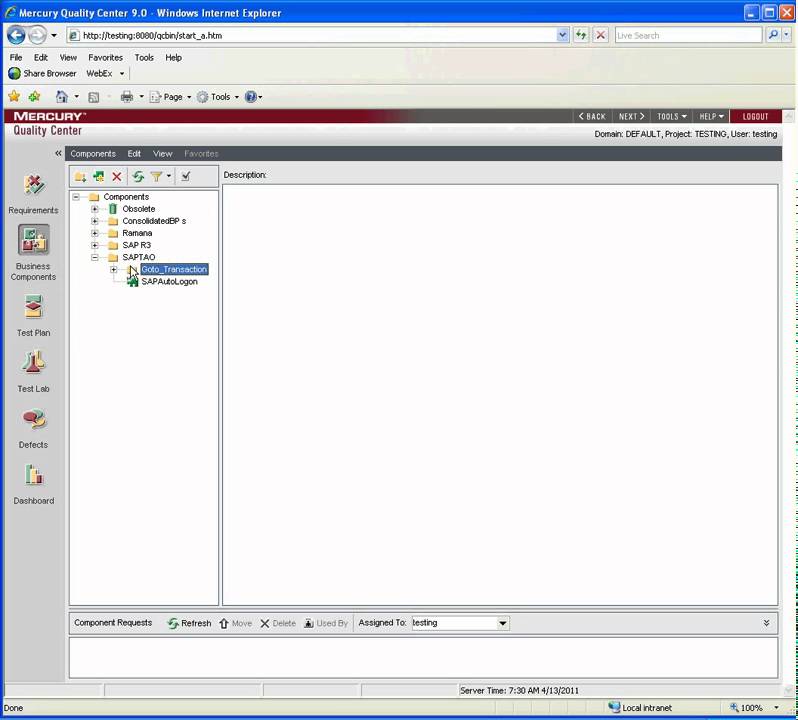Click the checkmark toolbar icon
Image resolution: width=798 pixels, height=720 pixels.
click(186, 177)
